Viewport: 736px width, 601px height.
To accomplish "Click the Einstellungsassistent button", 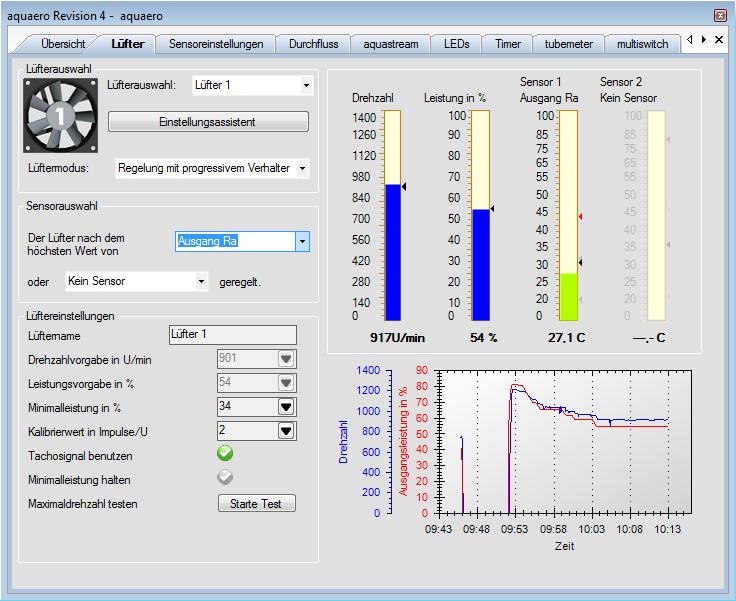I will (x=208, y=121).
